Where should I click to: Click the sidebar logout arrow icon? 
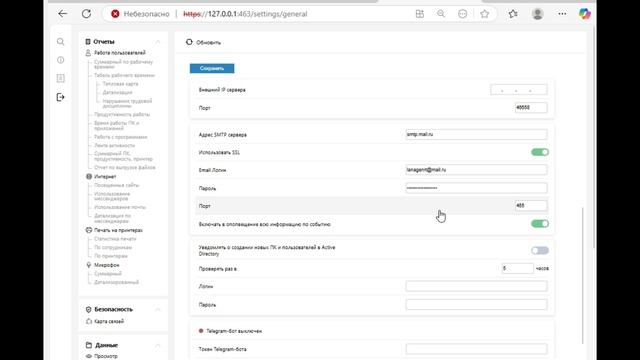click(60, 97)
